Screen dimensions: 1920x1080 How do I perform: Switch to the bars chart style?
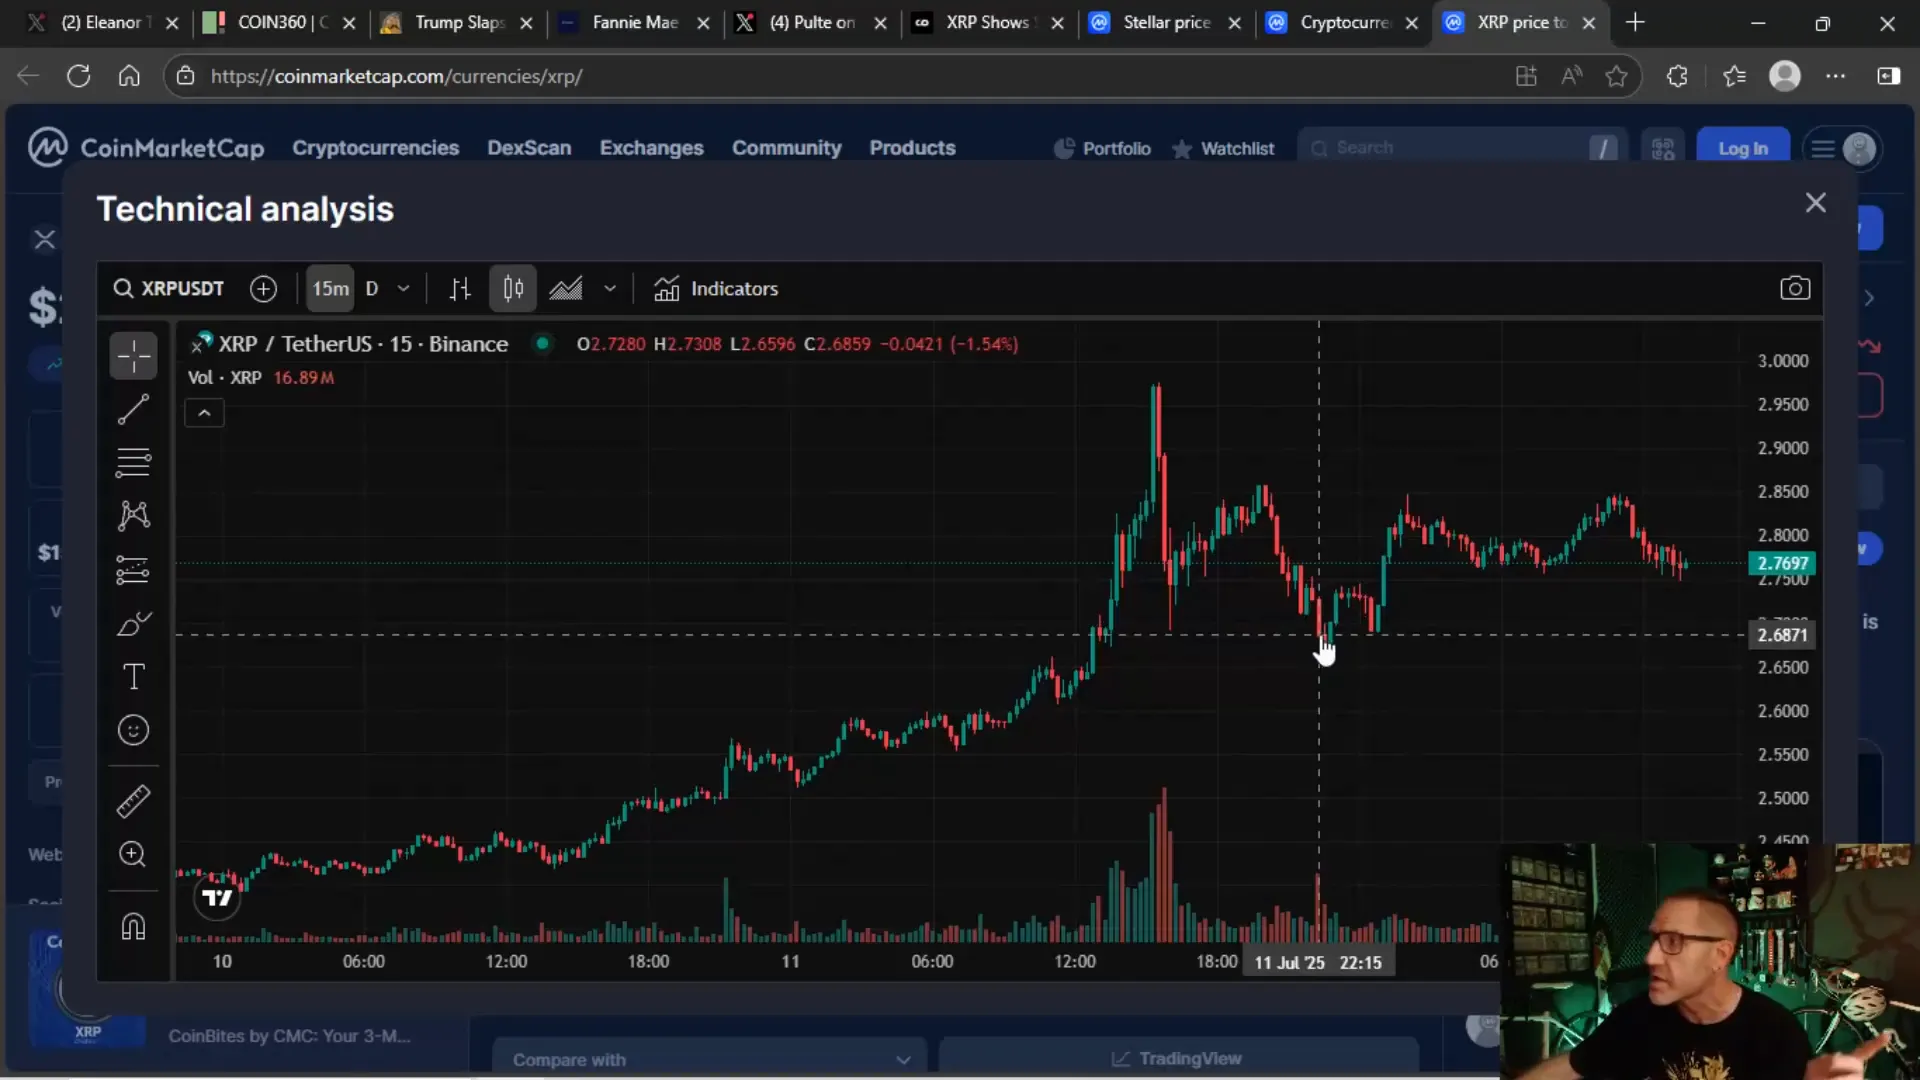click(460, 289)
